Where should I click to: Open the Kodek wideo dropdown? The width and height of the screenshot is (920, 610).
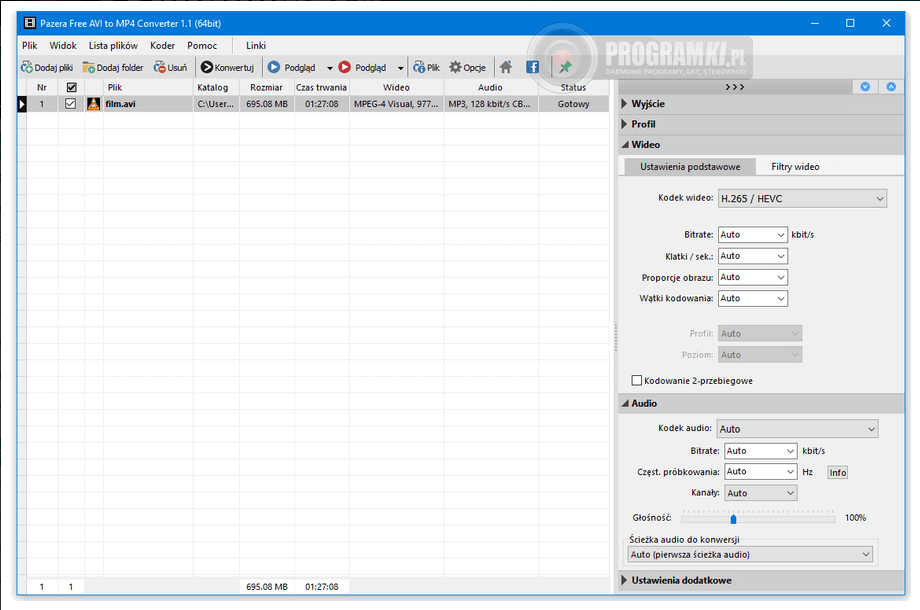[x=803, y=199]
